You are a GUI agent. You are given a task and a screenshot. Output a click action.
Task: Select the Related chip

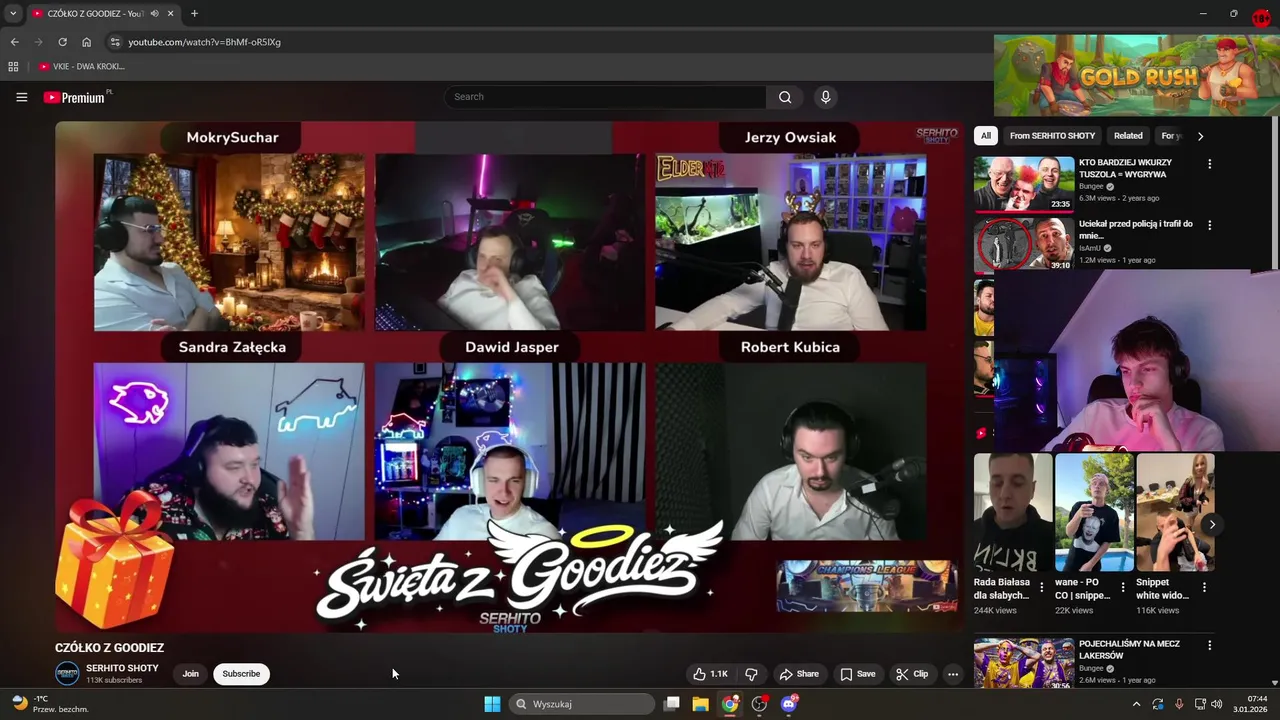click(x=1128, y=136)
